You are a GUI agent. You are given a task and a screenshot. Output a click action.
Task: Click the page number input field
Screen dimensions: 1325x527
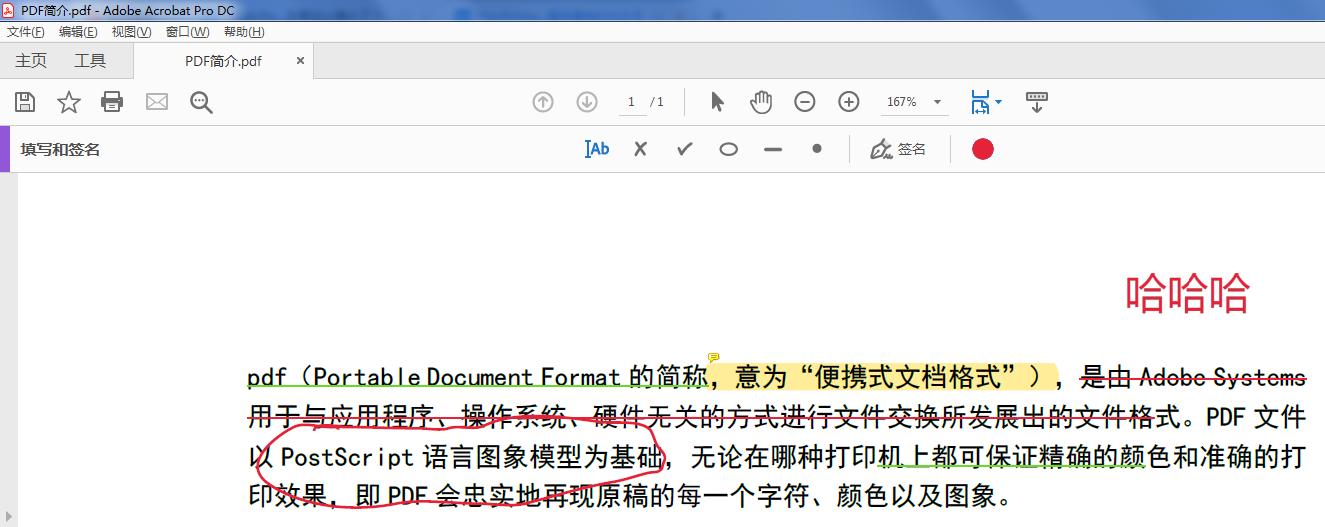click(x=631, y=102)
